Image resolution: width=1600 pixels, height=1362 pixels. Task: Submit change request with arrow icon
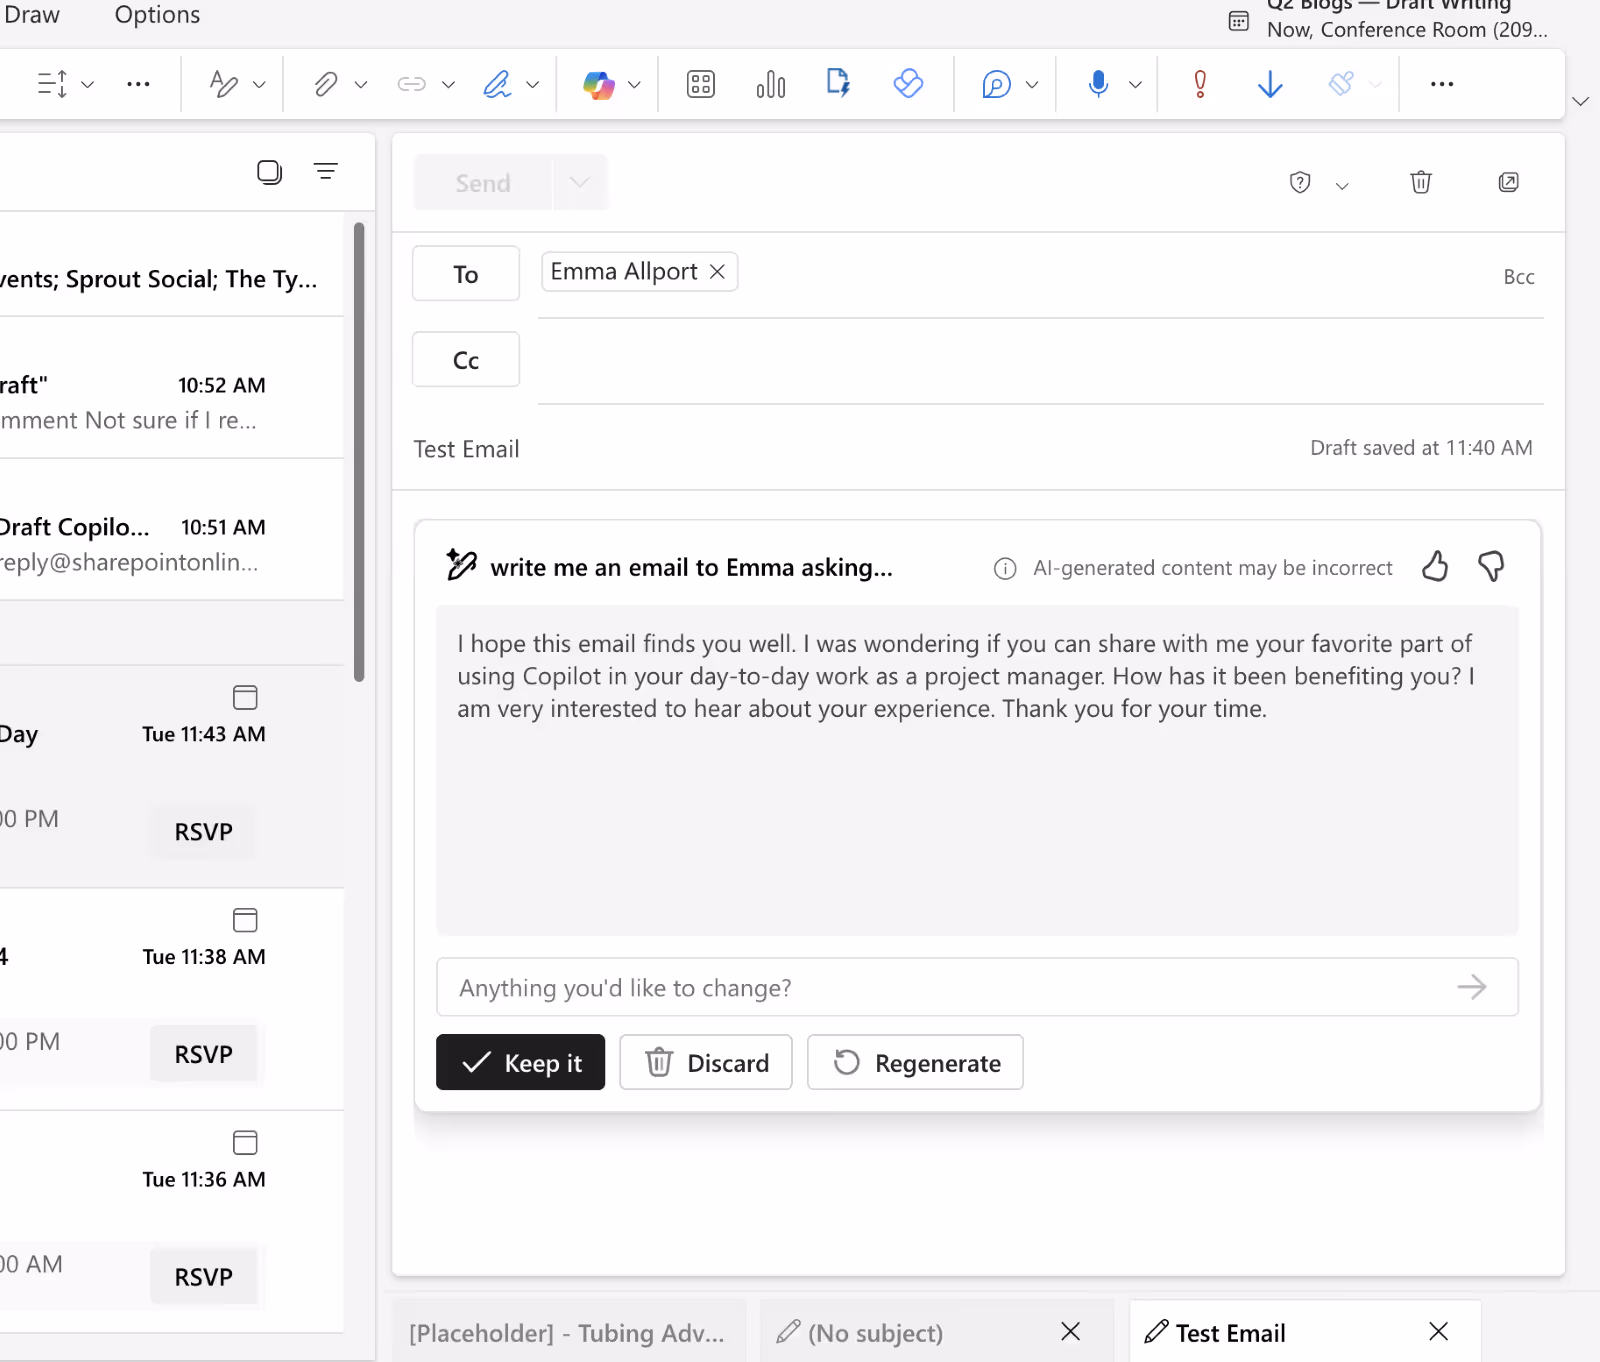tap(1472, 987)
